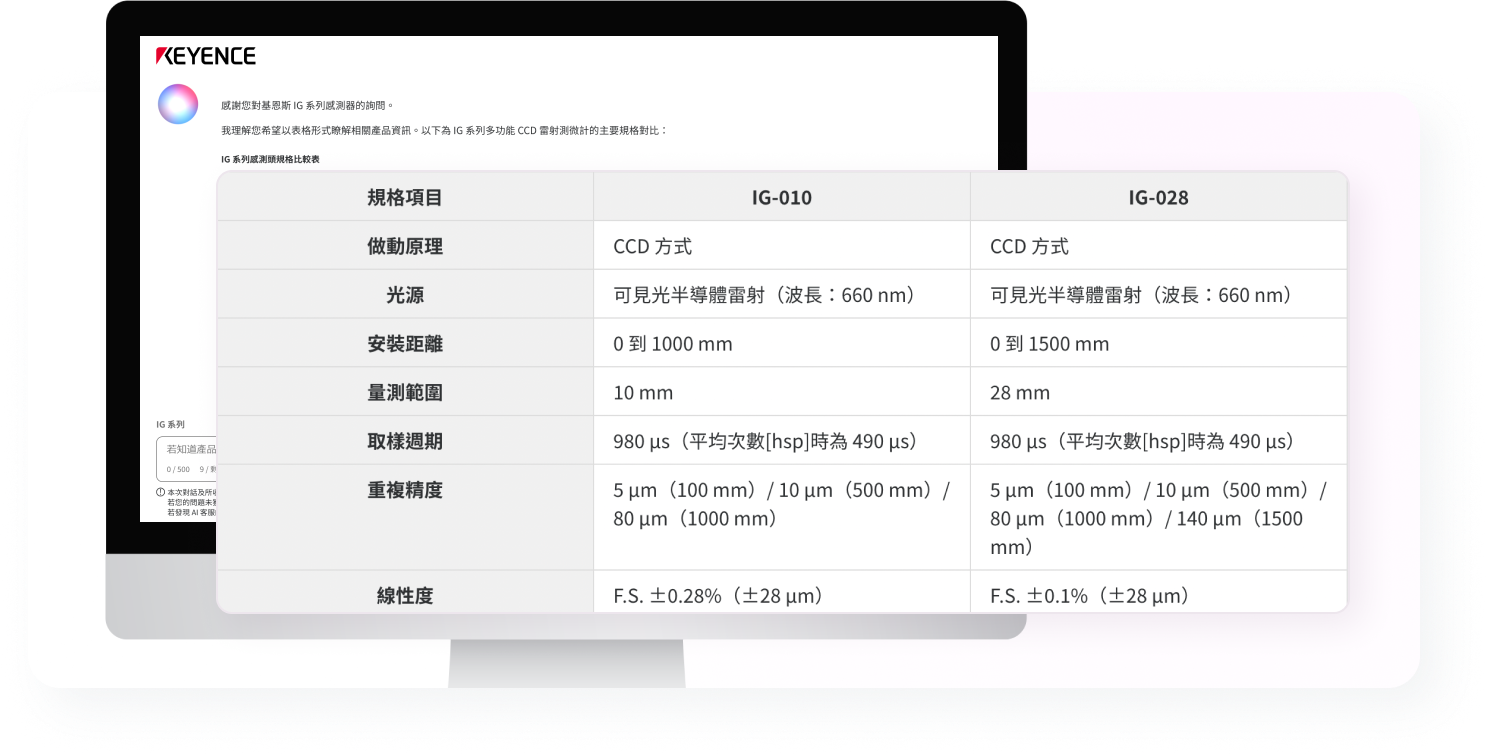
Task: Click the '28 mm' measurement range cell
Action: (1158, 392)
